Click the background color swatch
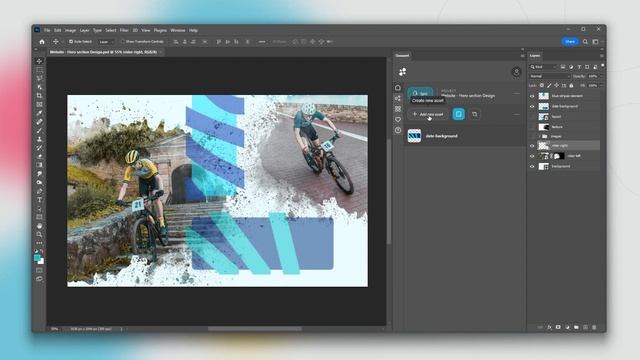Screen dimensions: 640x360 click(41, 262)
